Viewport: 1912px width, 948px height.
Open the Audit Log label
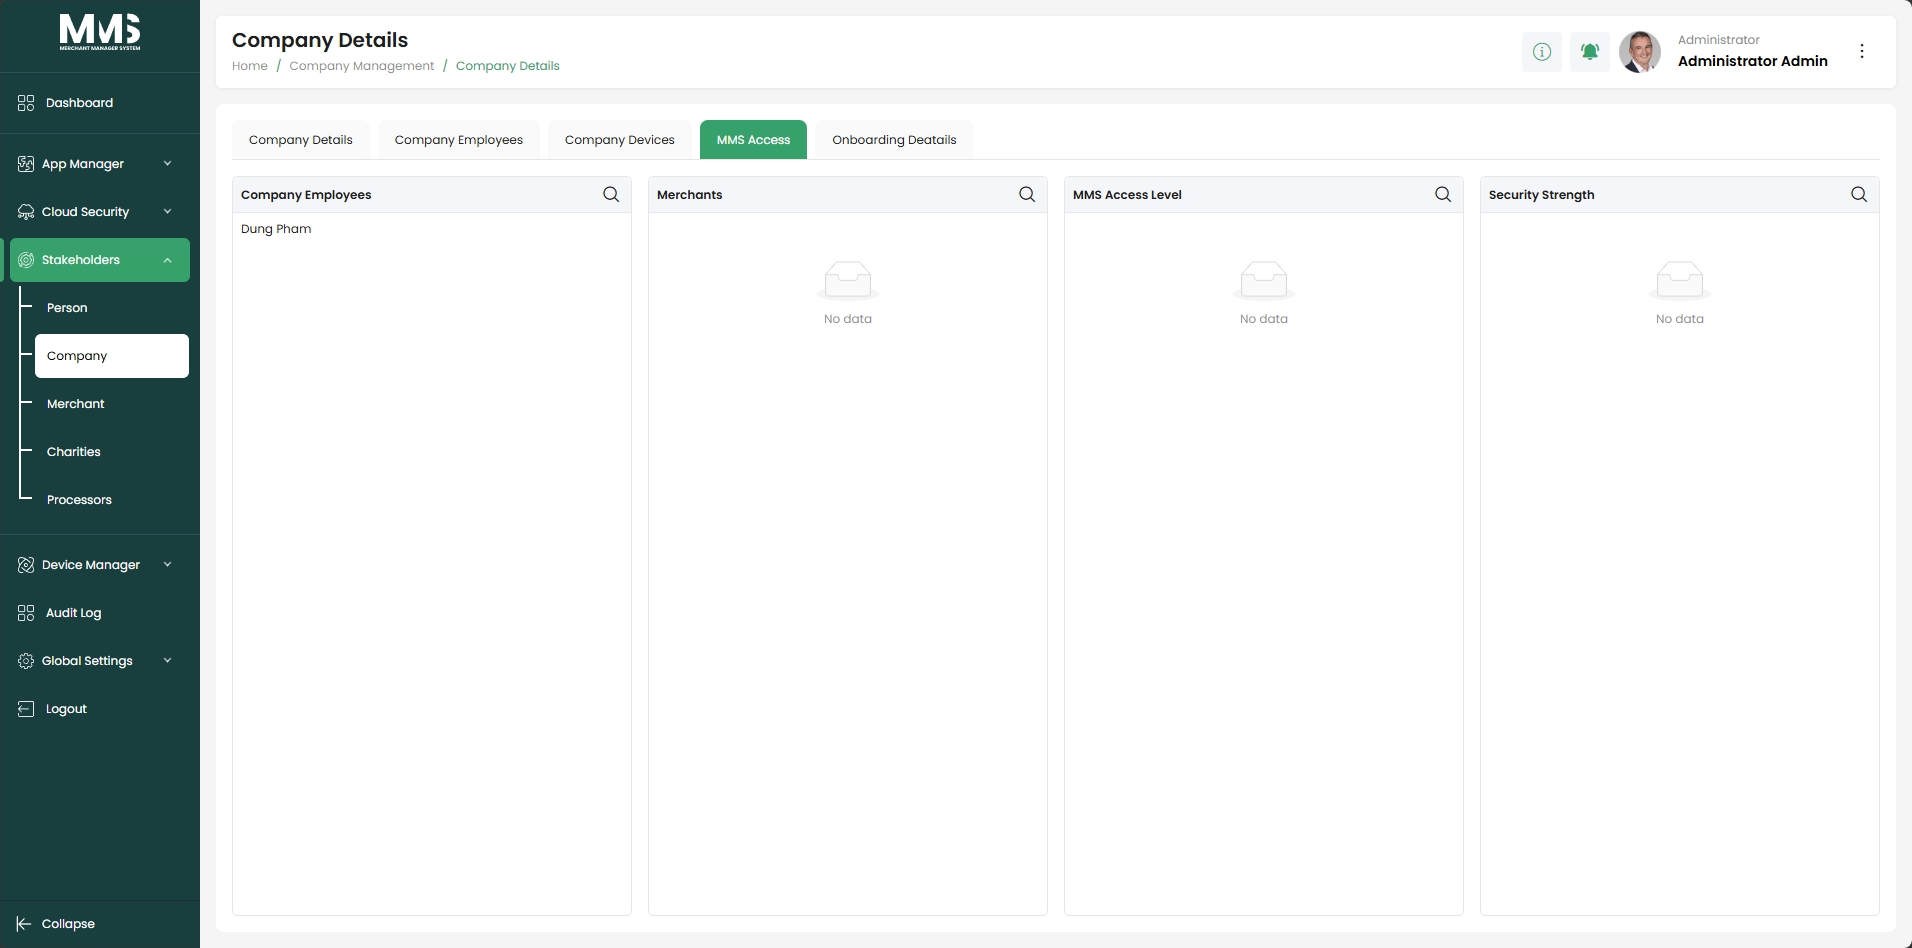pyautogui.click(x=74, y=613)
